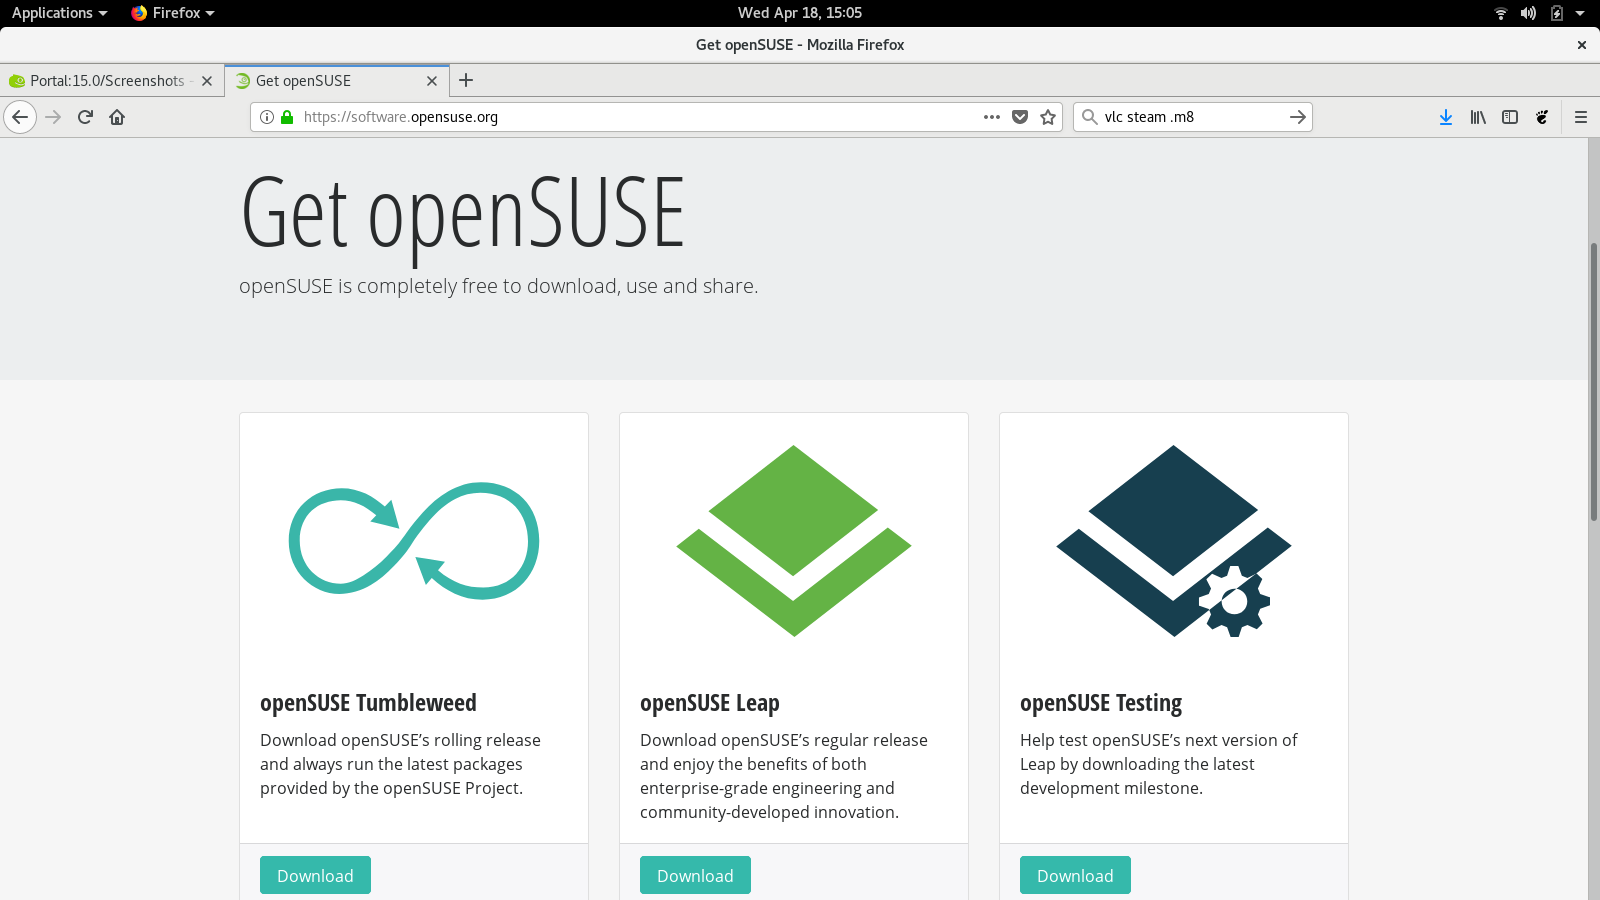
Task: Toggle the network icon in the top bar
Action: coord(1500,13)
